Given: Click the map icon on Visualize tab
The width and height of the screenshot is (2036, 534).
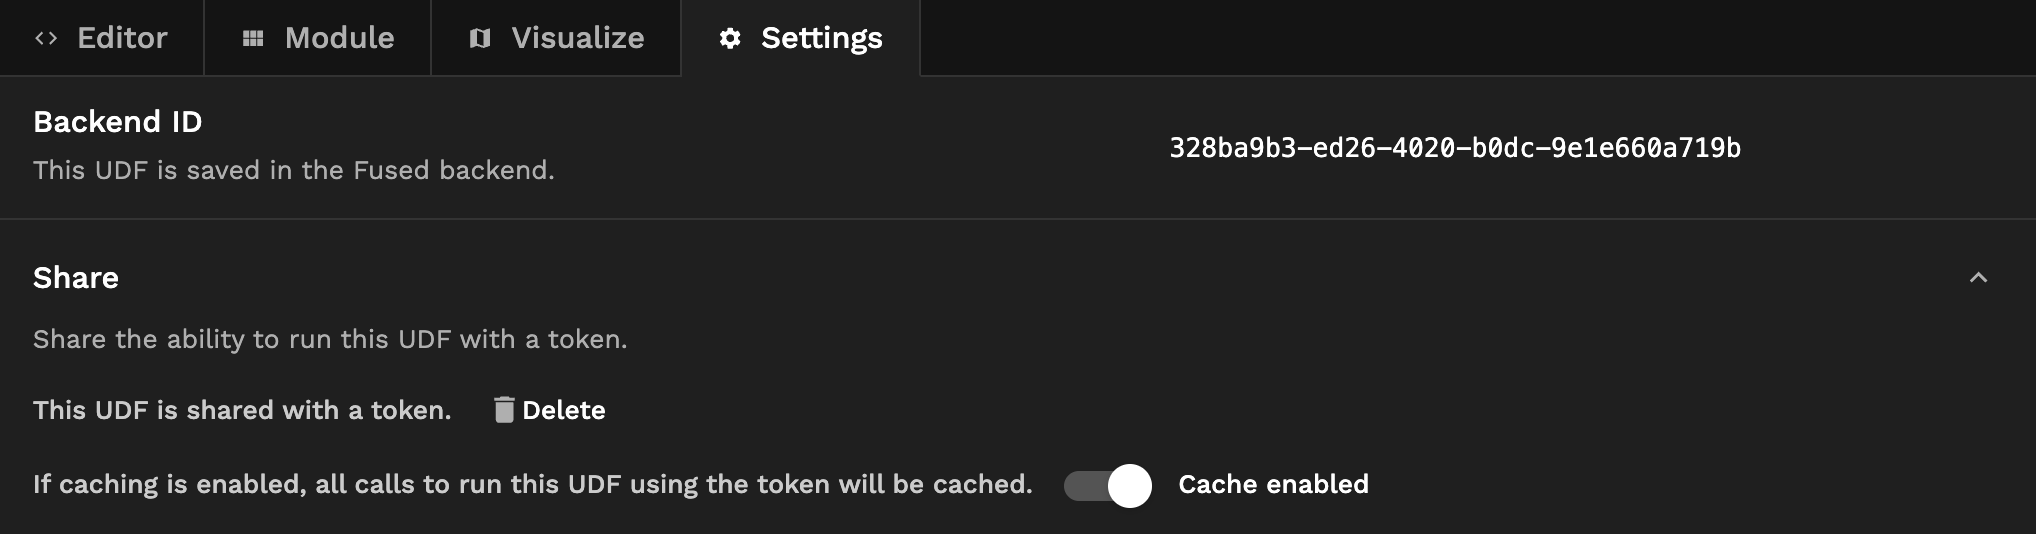Looking at the screenshot, I should pyautogui.click(x=480, y=38).
